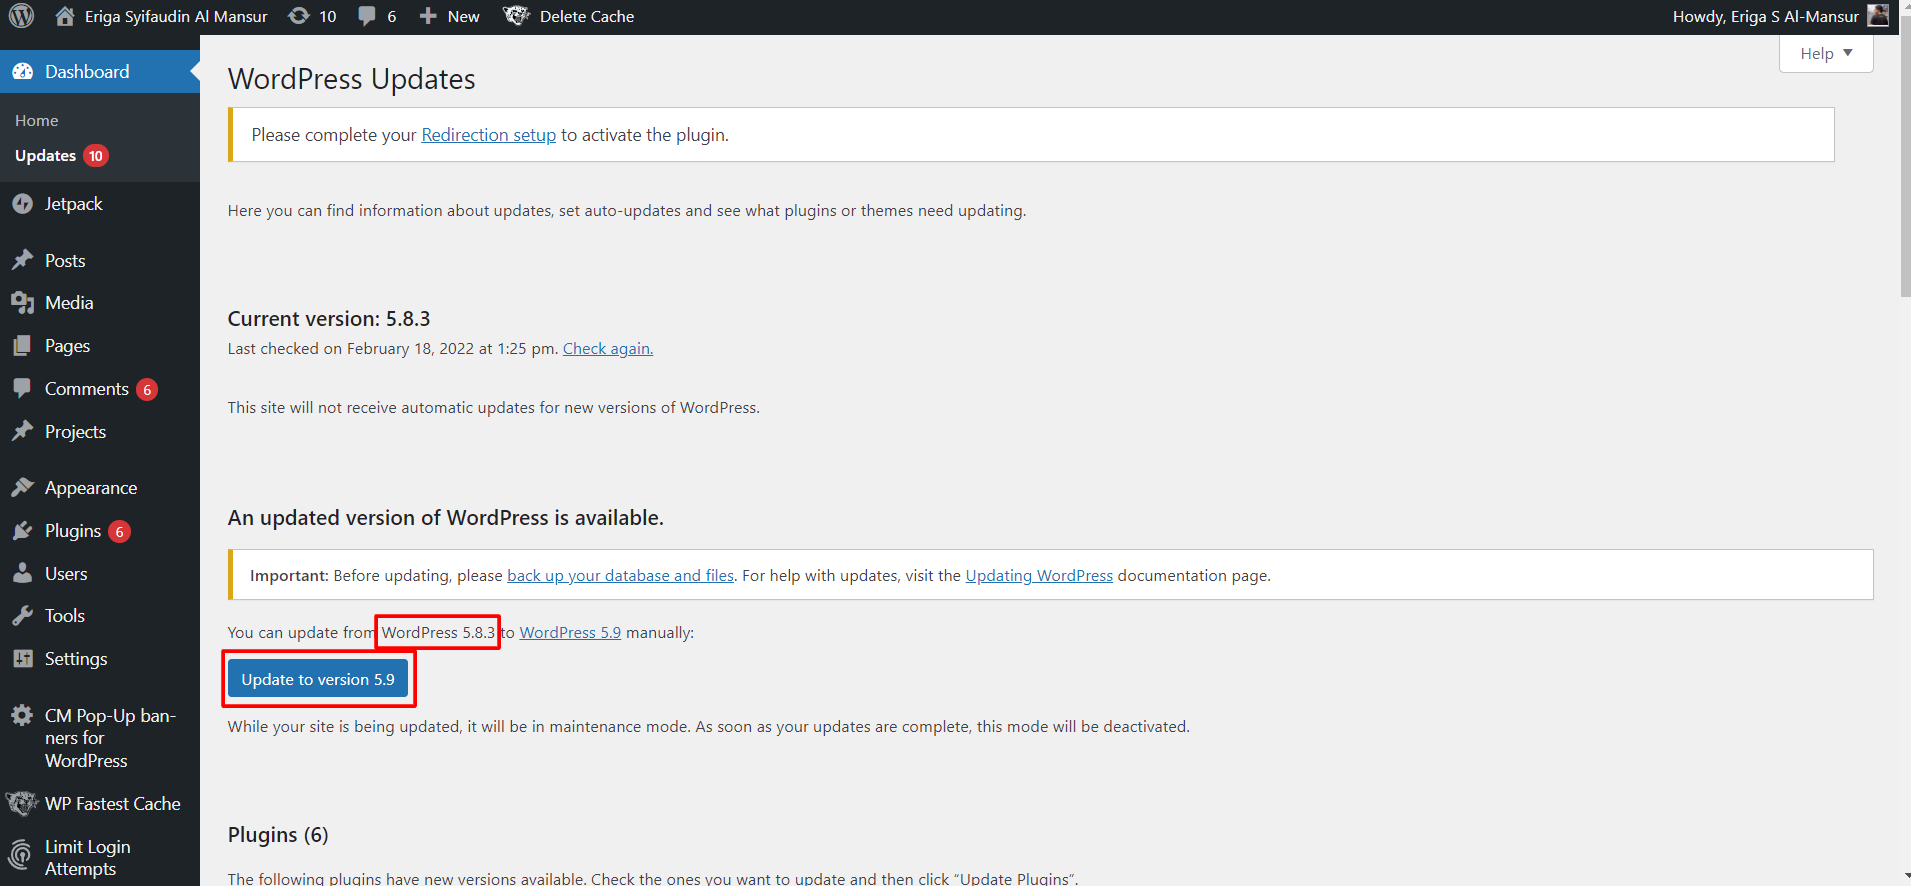The height and width of the screenshot is (886, 1911).
Task: Go to Home submenu item
Action: pos(37,120)
